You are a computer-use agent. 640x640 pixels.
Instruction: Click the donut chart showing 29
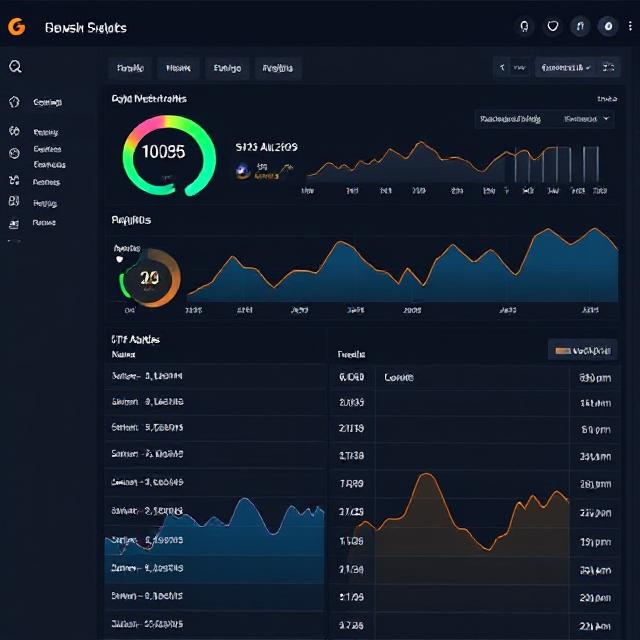pyautogui.click(x=150, y=278)
